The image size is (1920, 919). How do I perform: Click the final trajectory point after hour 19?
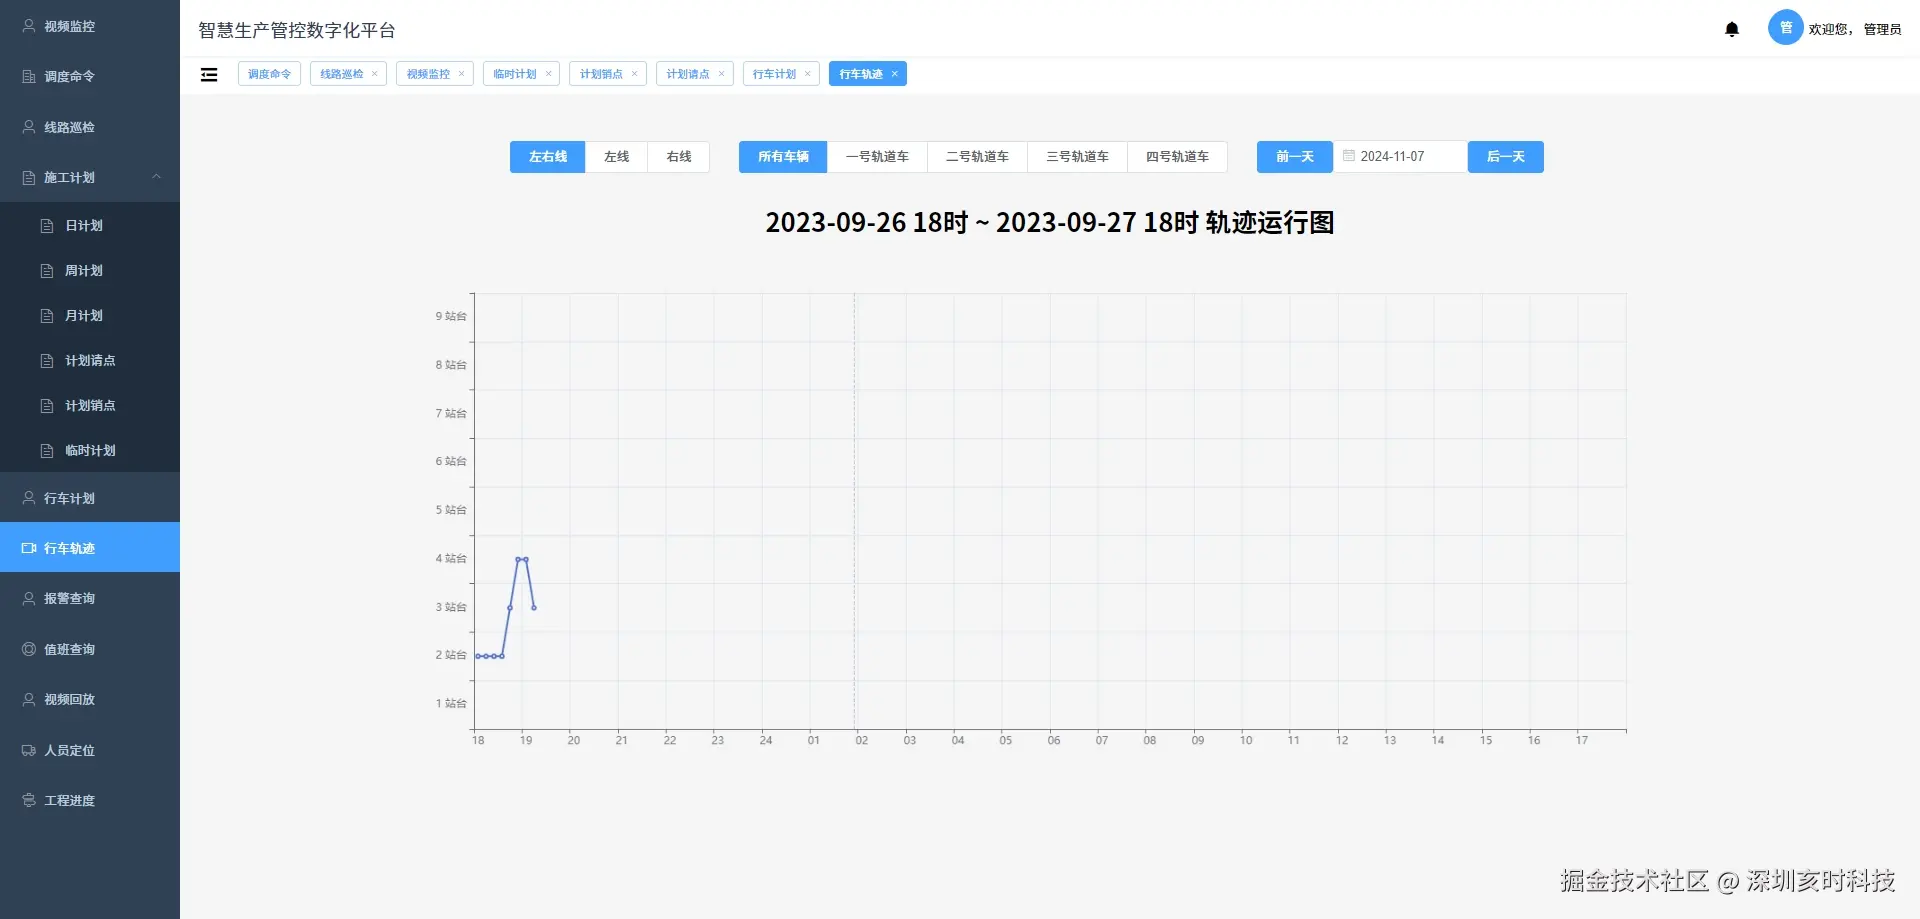(x=534, y=607)
